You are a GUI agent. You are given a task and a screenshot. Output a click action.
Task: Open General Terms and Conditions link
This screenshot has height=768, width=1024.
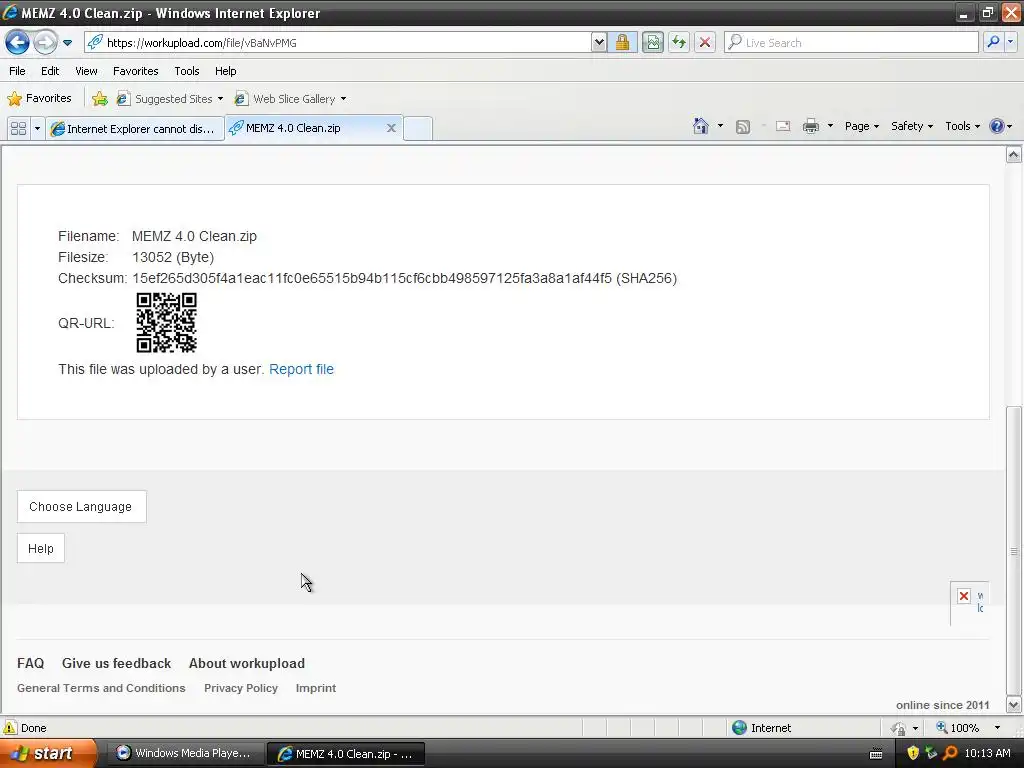point(101,688)
